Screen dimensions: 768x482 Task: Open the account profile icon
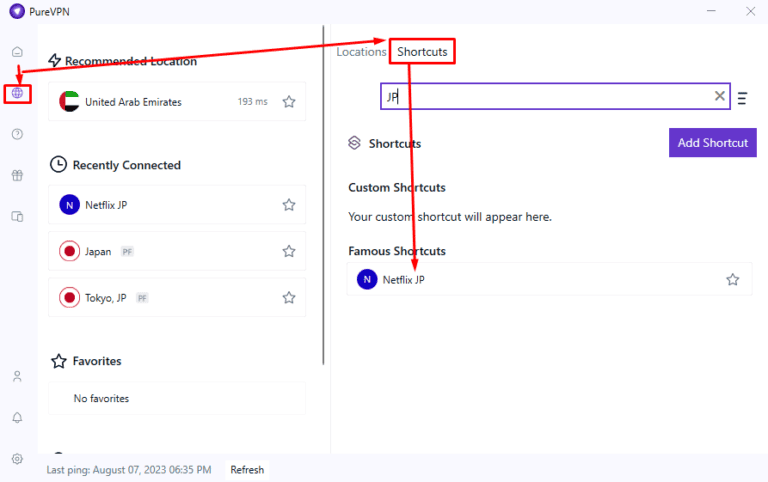pos(17,376)
